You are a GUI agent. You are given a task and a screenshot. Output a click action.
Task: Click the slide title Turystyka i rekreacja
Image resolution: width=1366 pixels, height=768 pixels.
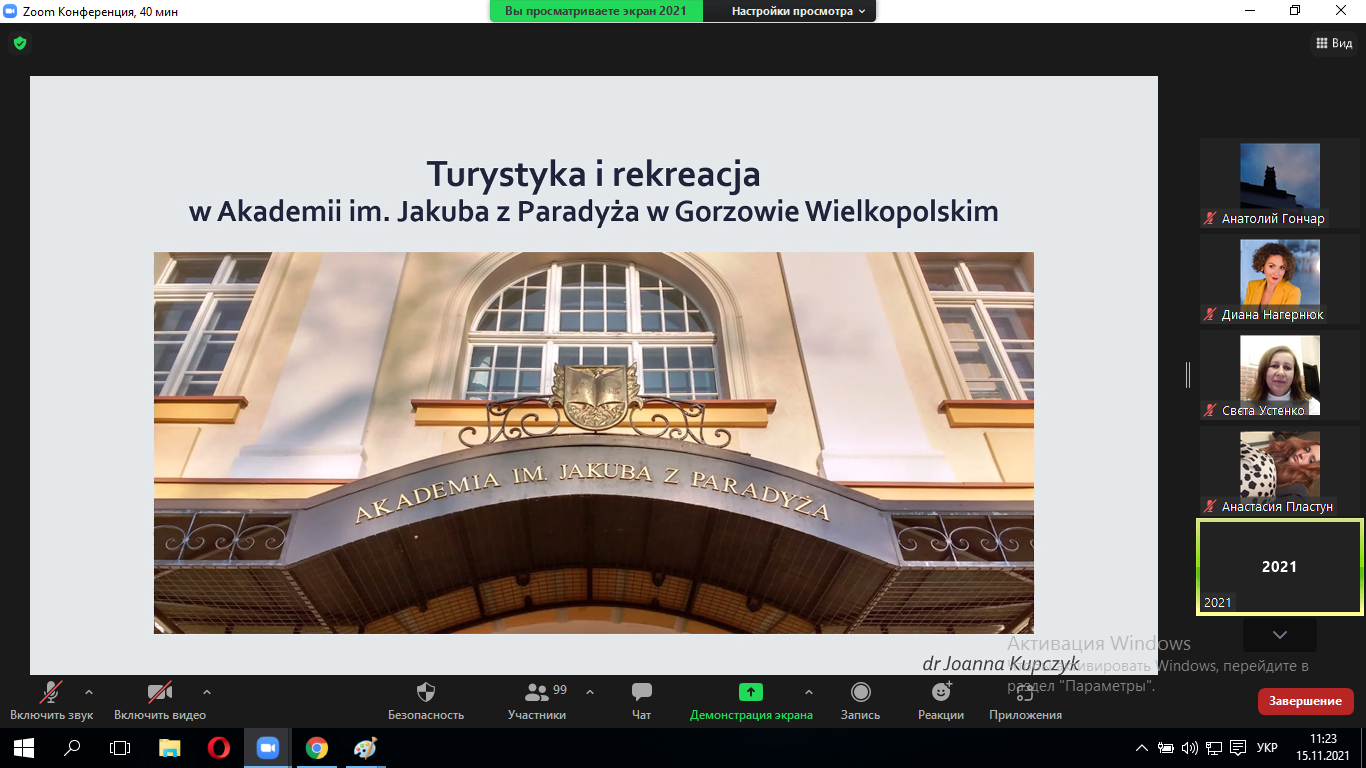(x=594, y=174)
